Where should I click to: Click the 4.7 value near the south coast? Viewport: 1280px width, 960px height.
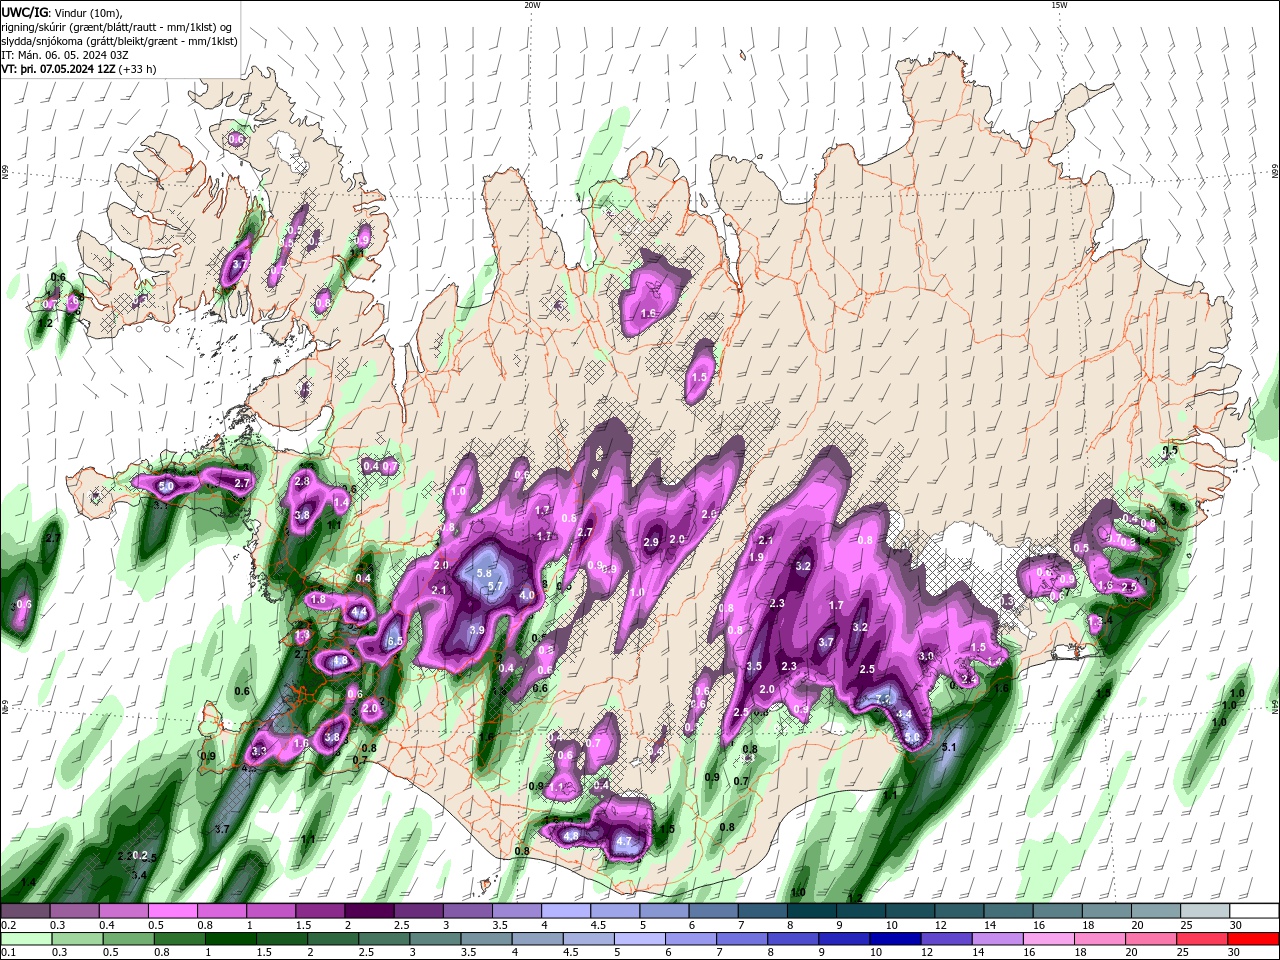pos(624,841)
